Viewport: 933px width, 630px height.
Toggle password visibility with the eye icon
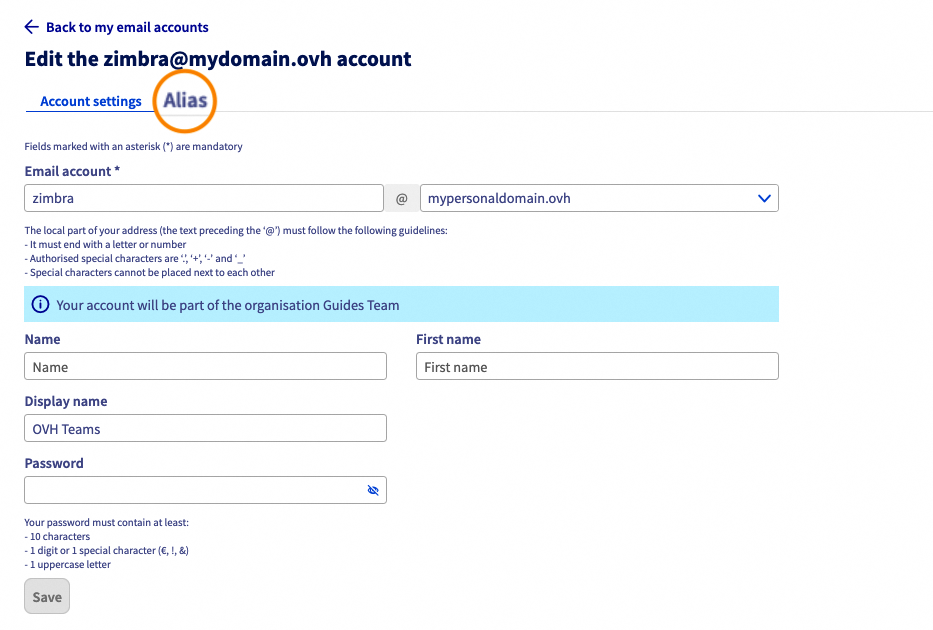click(373, 491)
